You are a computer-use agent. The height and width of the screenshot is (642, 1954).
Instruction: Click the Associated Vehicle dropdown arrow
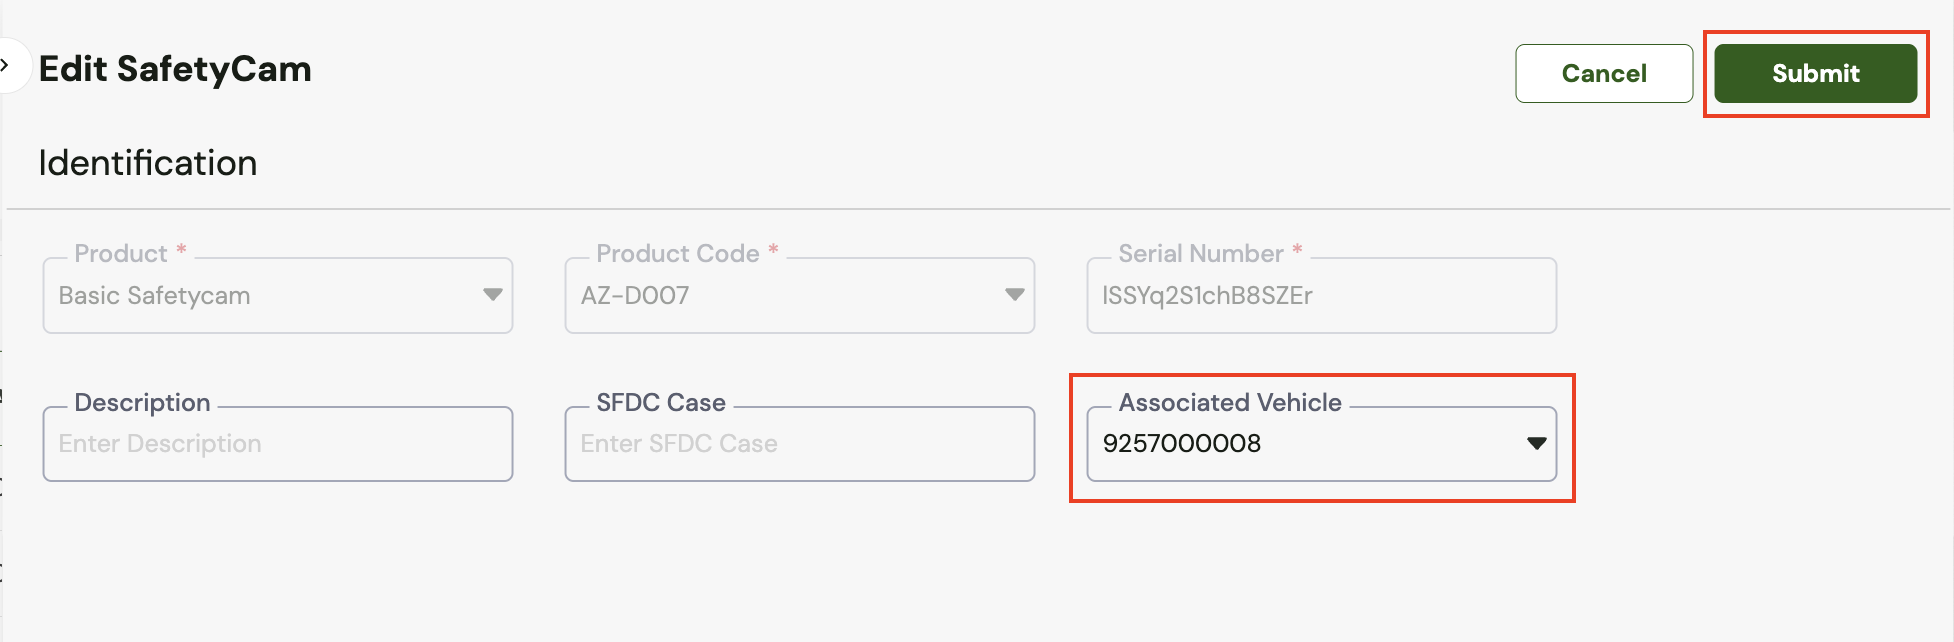click(1536, 443)
